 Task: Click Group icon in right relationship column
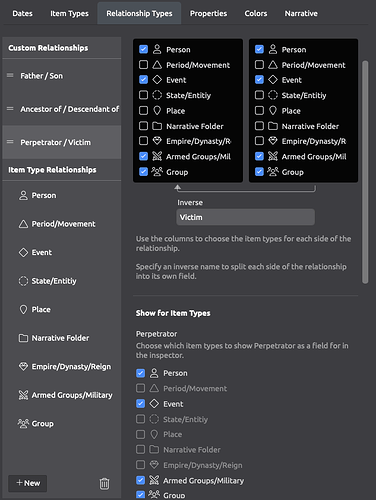(x=273, y=172)
